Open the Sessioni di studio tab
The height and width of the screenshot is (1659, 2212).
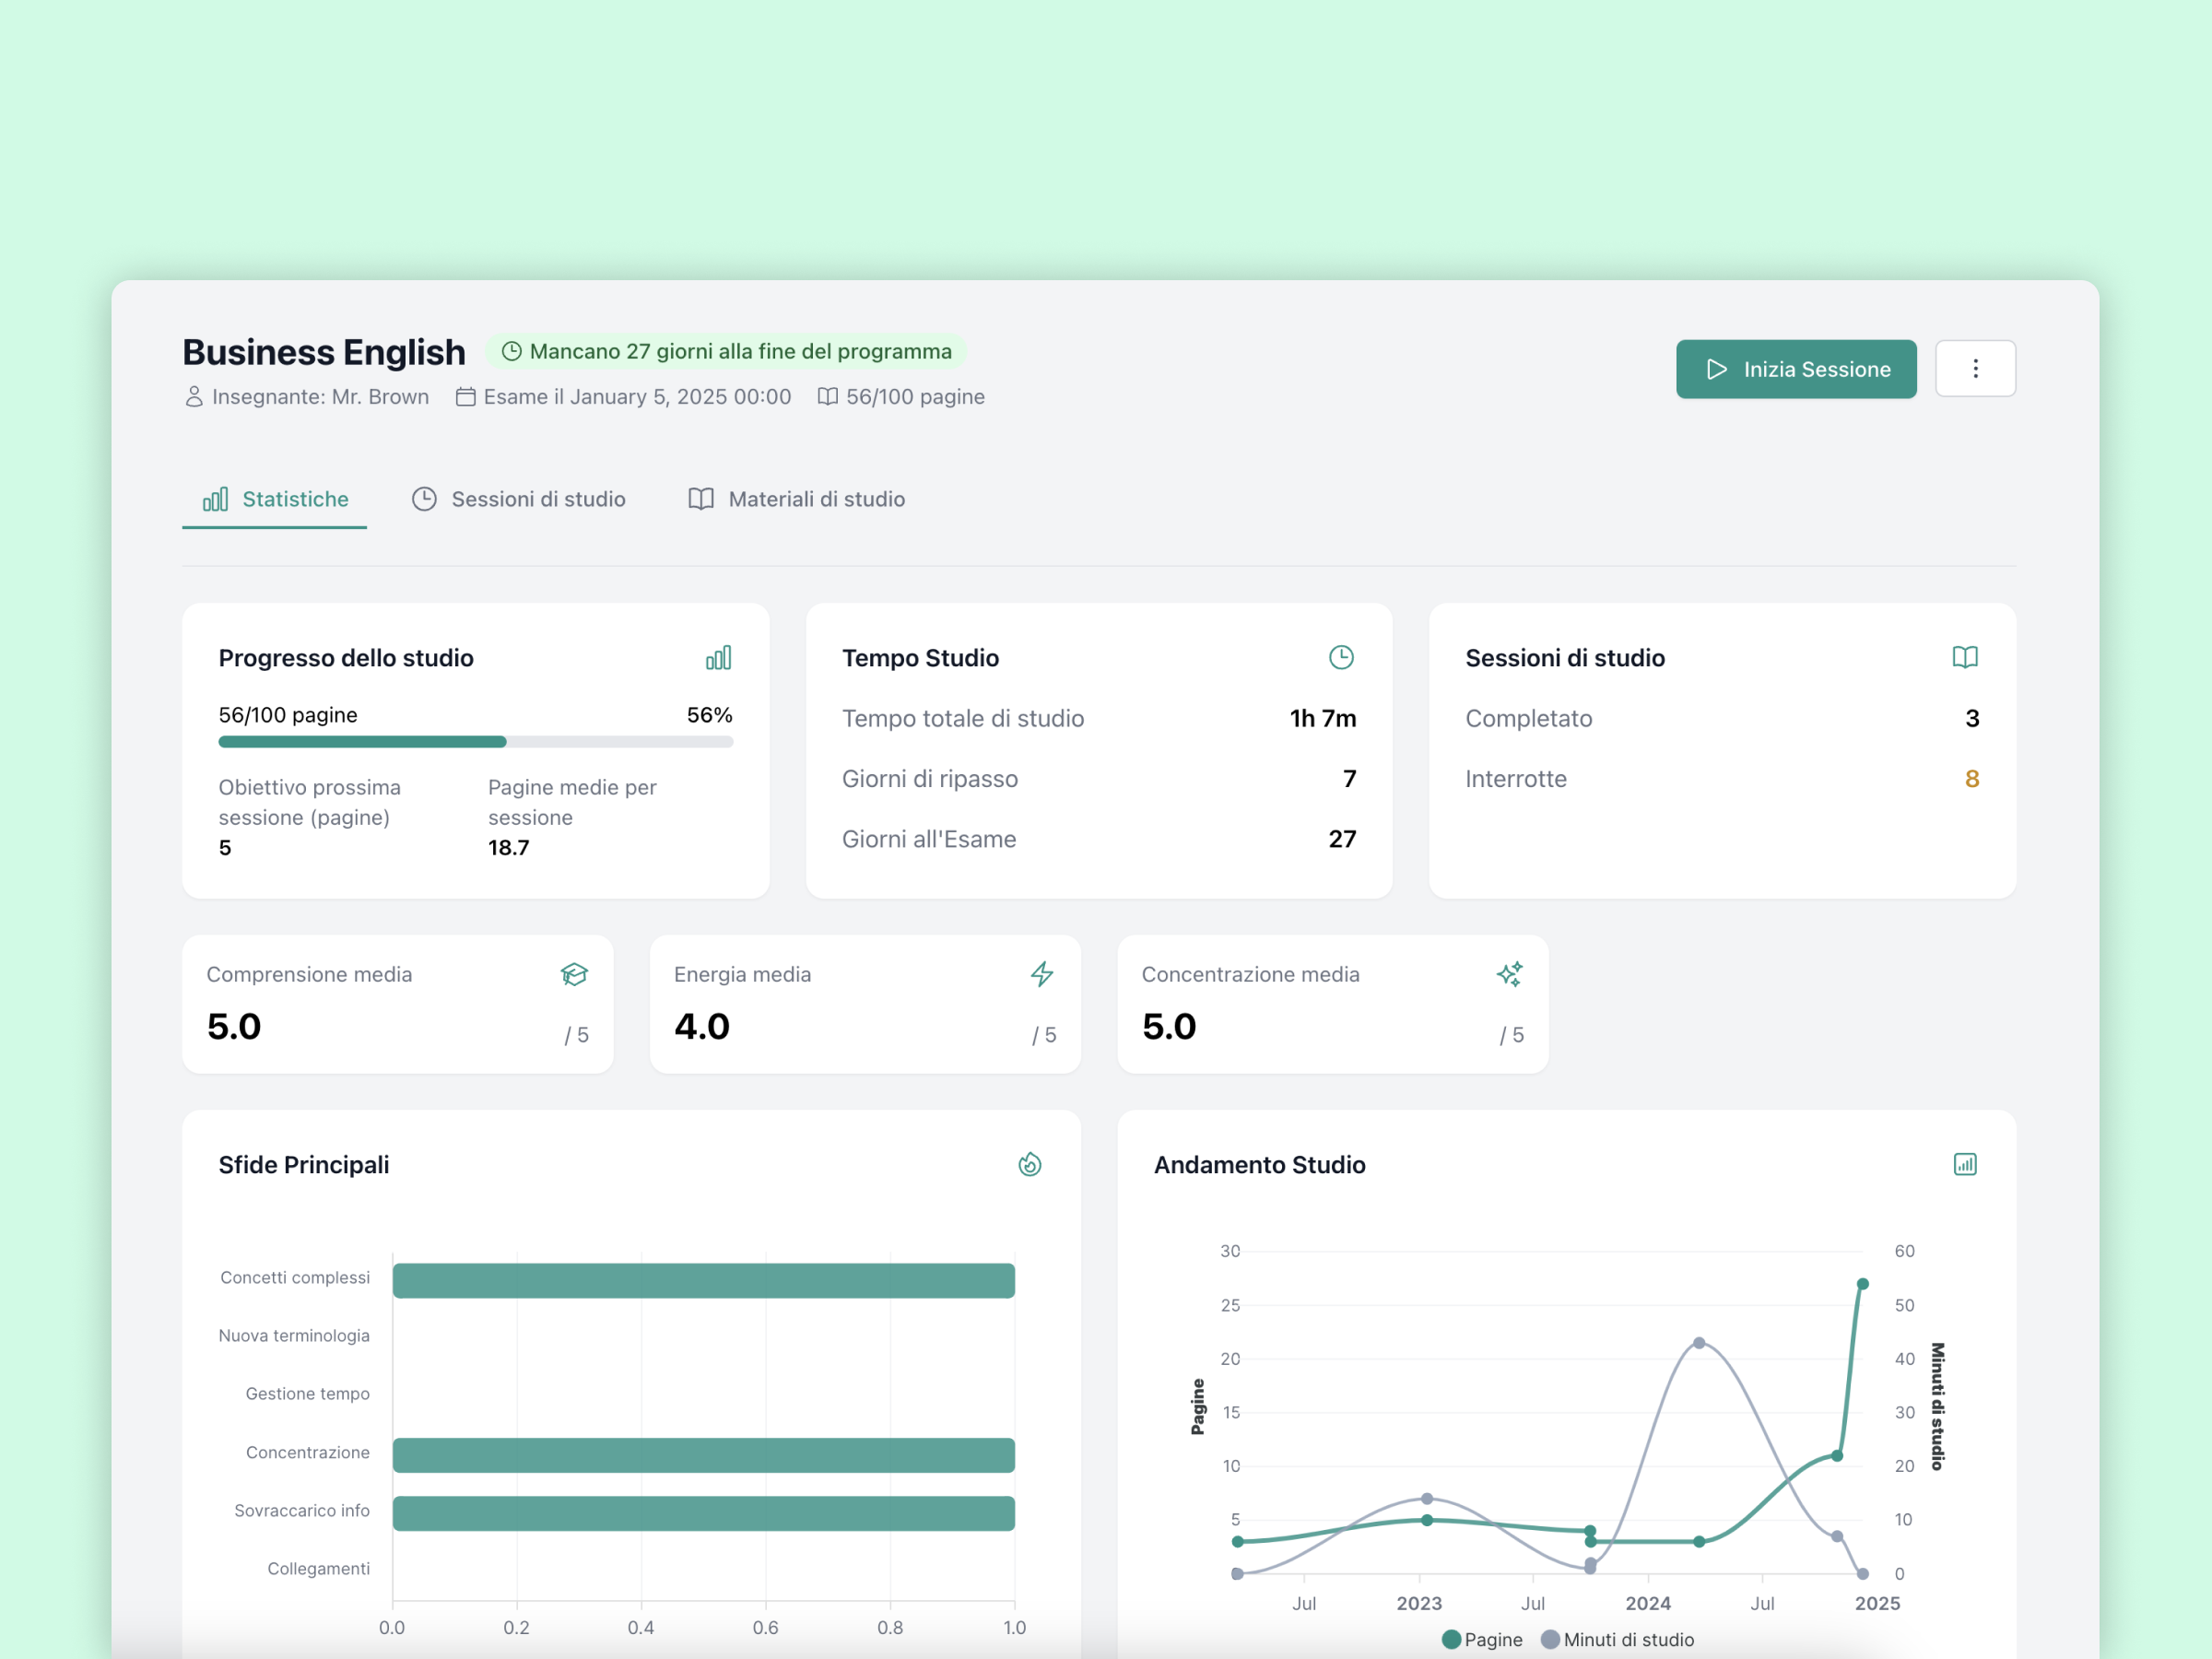click(x=519, y=499)
